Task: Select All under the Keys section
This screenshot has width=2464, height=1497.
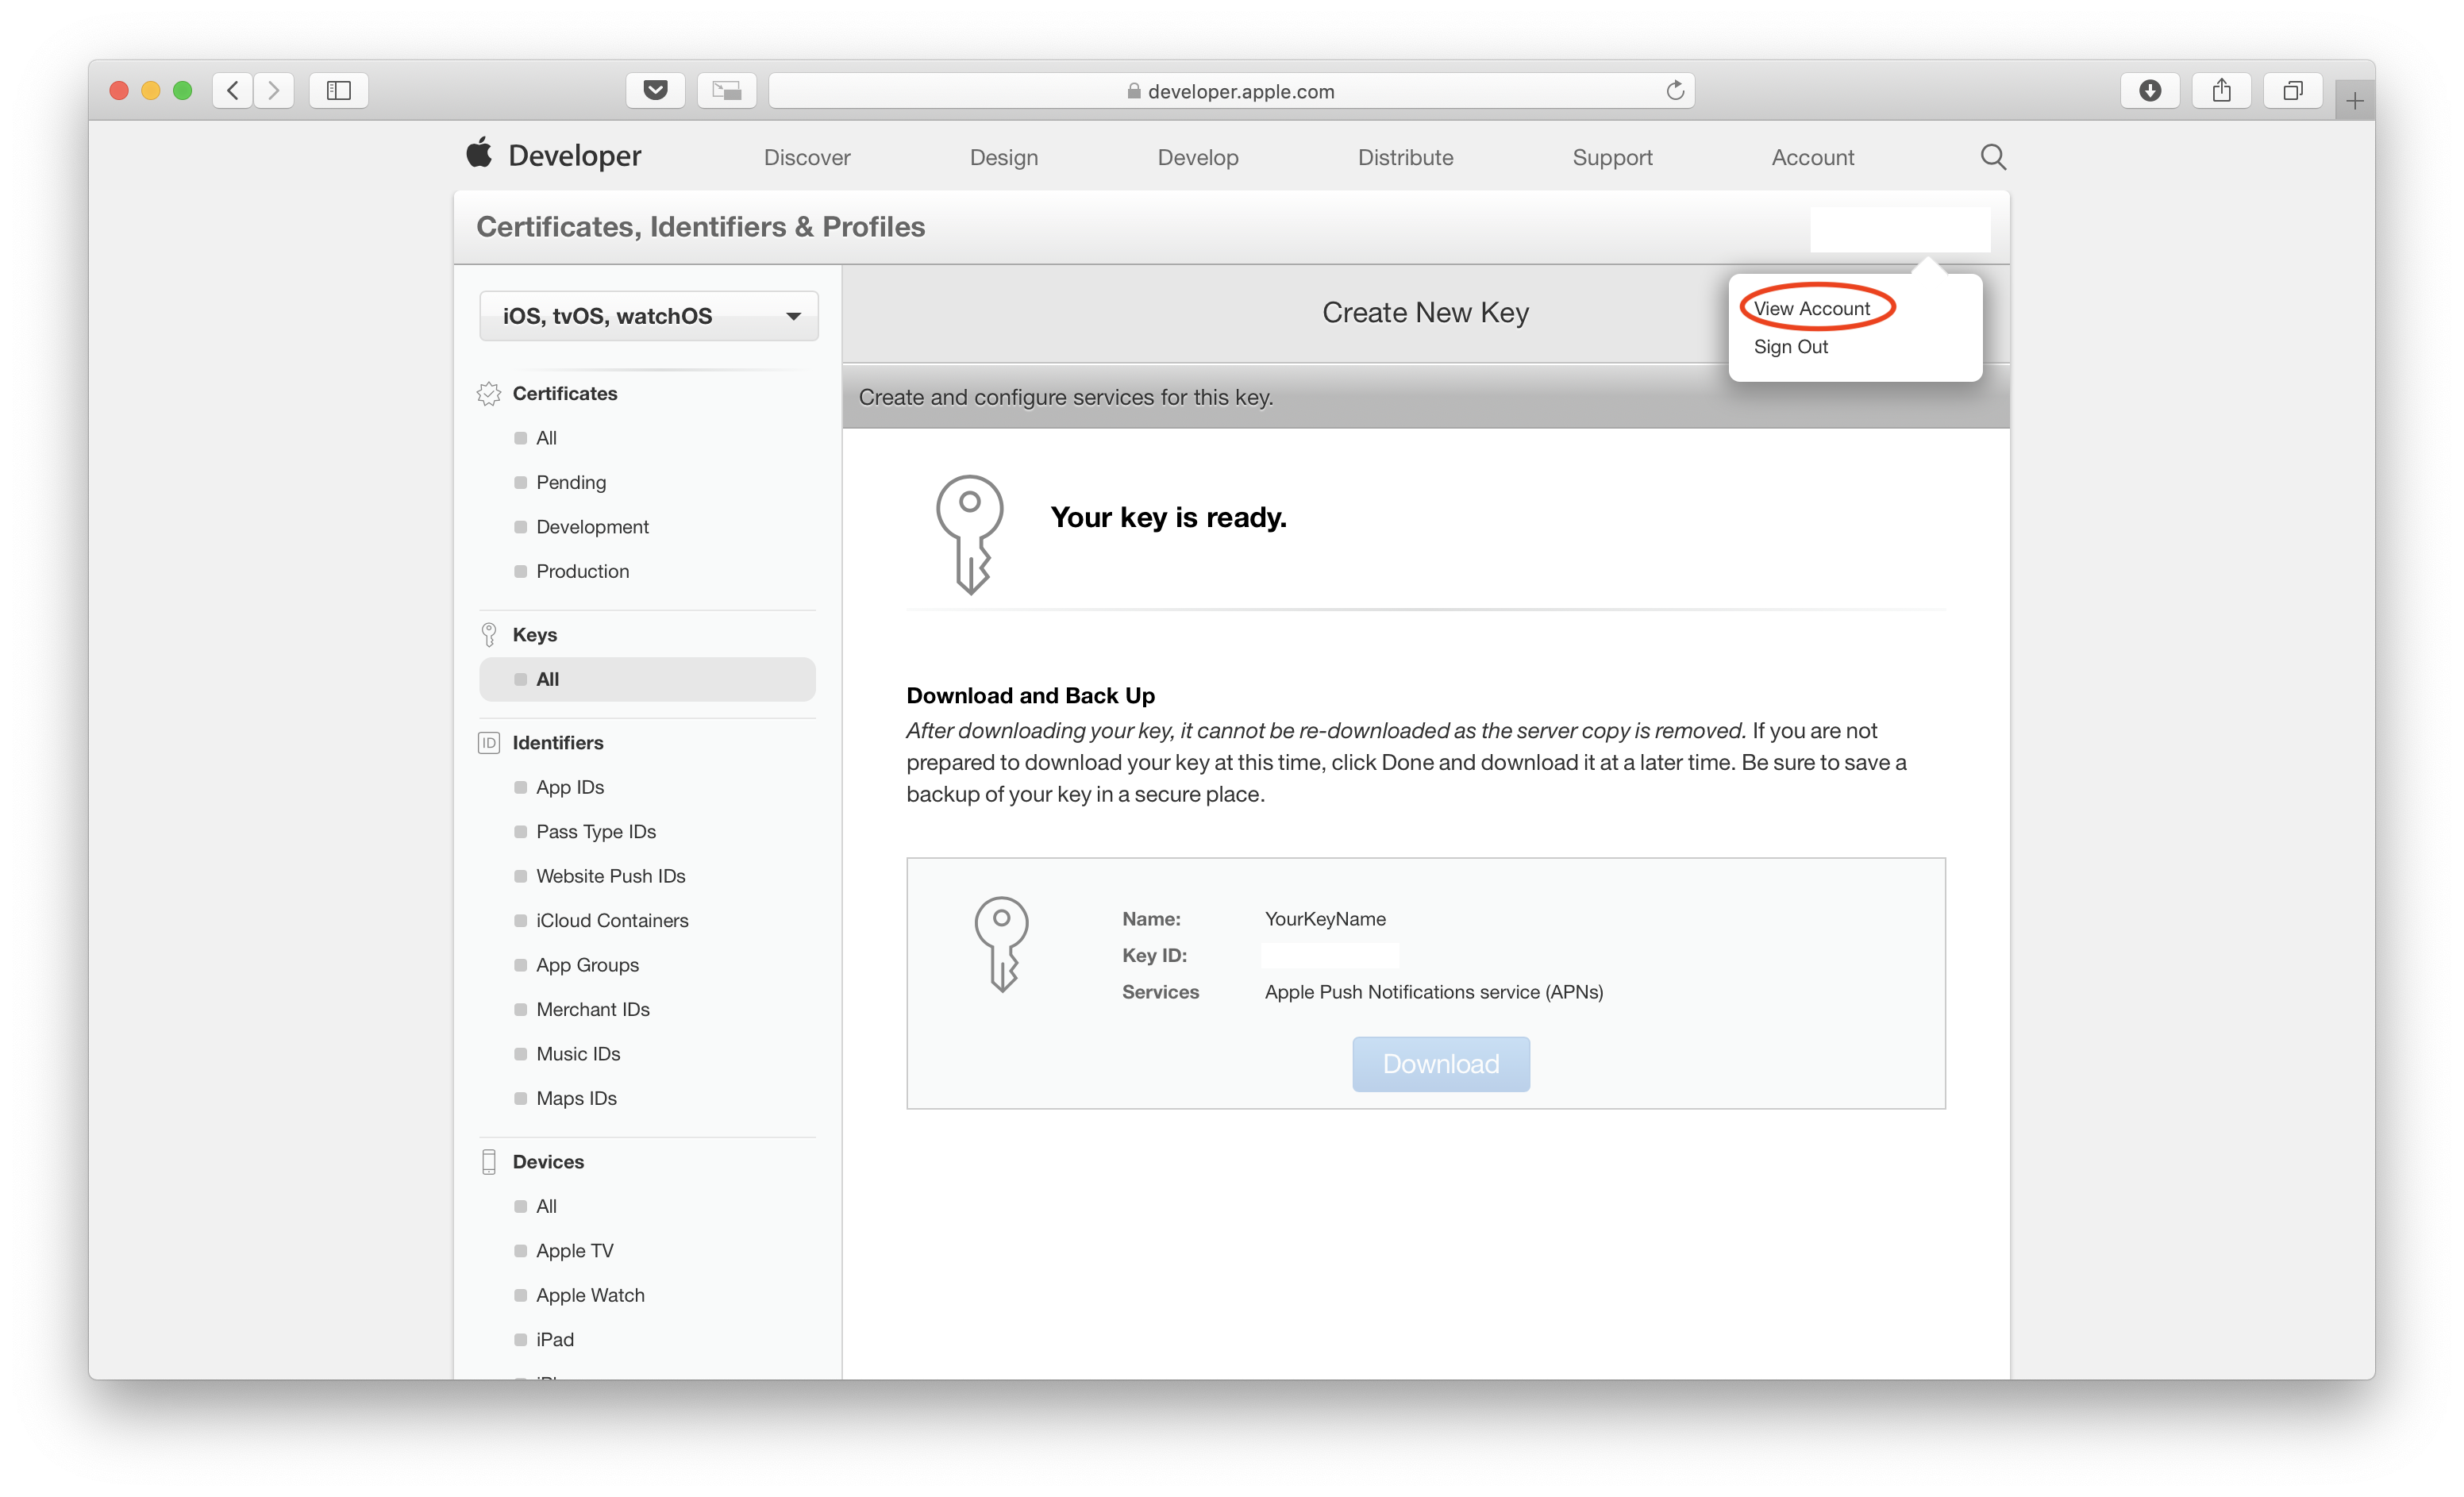Action: pyautogui.click(x=547, y=679)
